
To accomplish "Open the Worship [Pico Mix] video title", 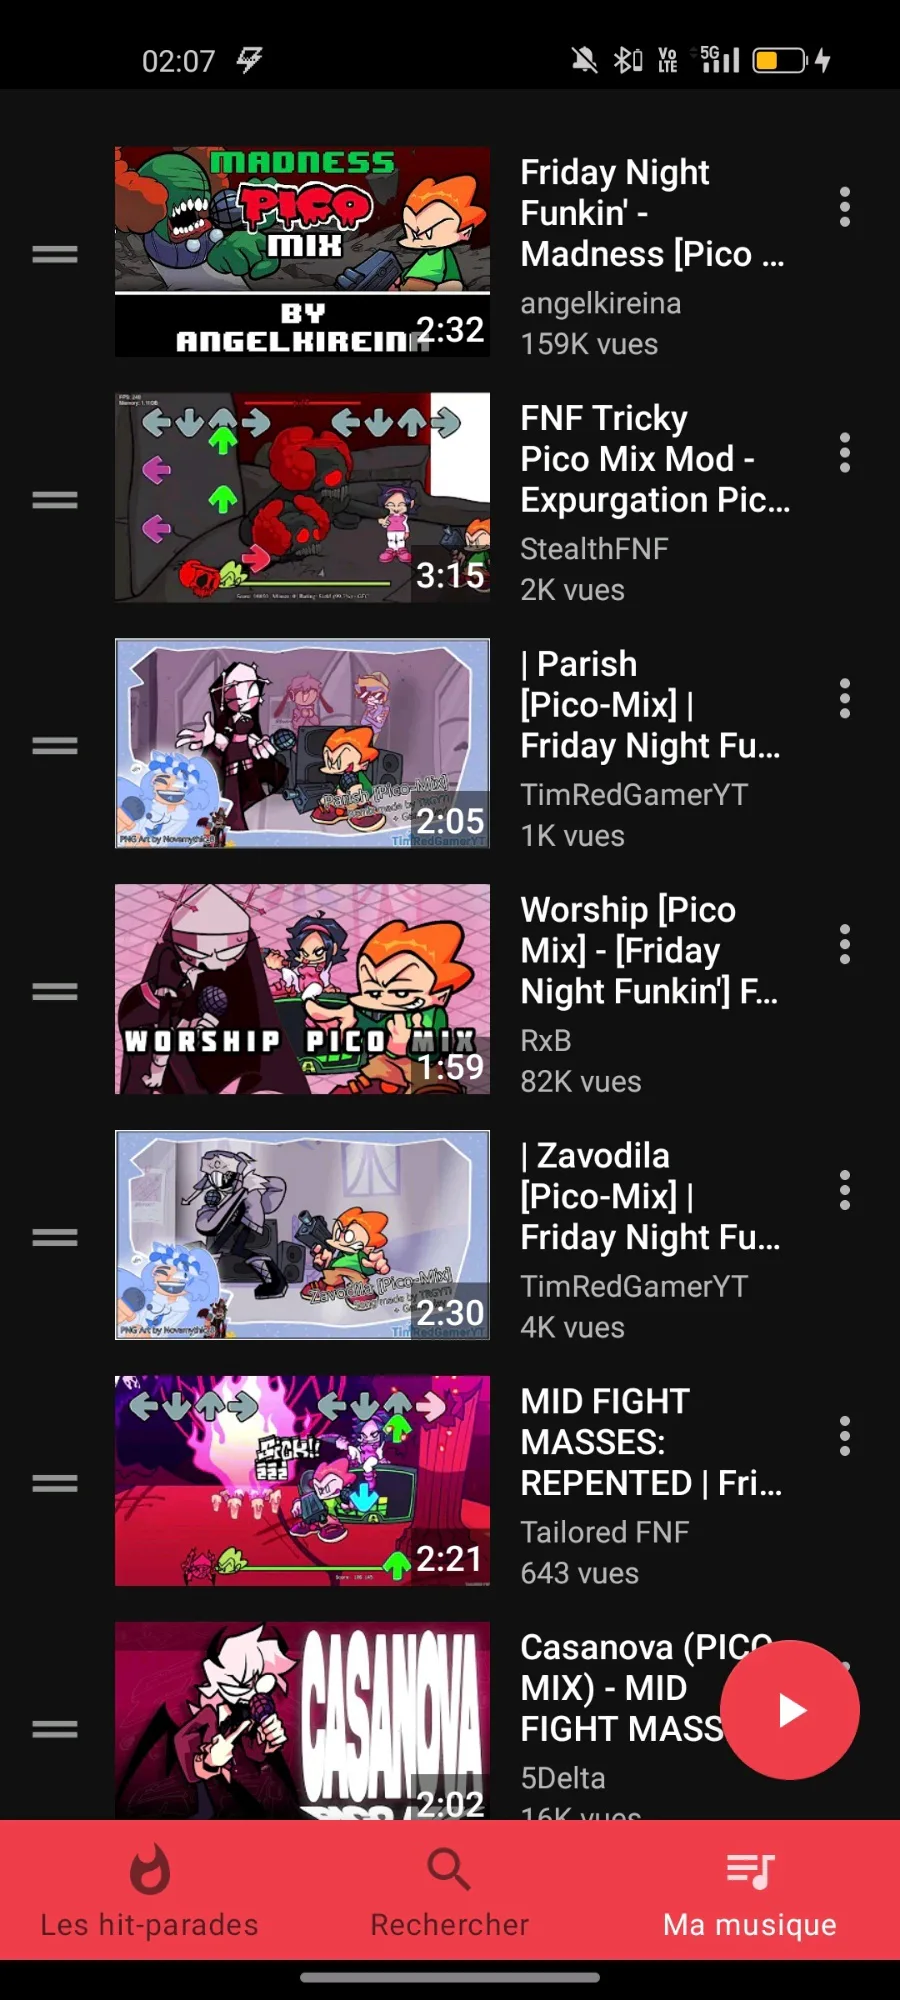I will (x=649, y=950).
